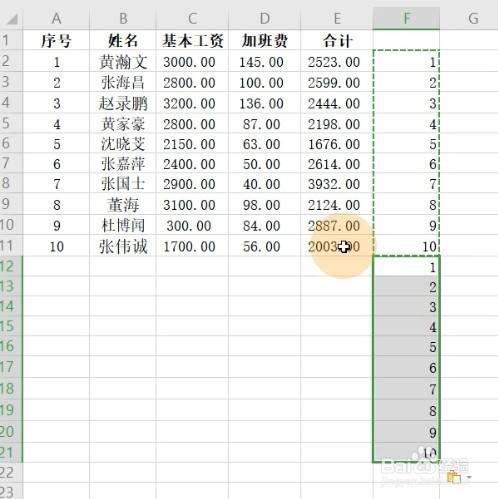498x499 pixels.
Task: Click the total cell 2124.00
Action: tap(337, 205)
